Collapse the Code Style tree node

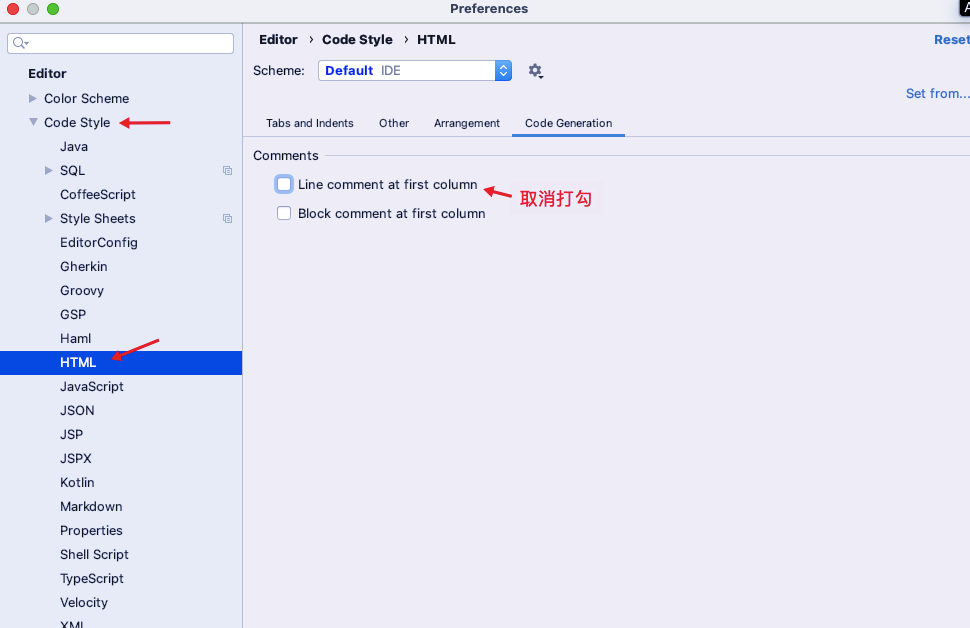(33, 123)
